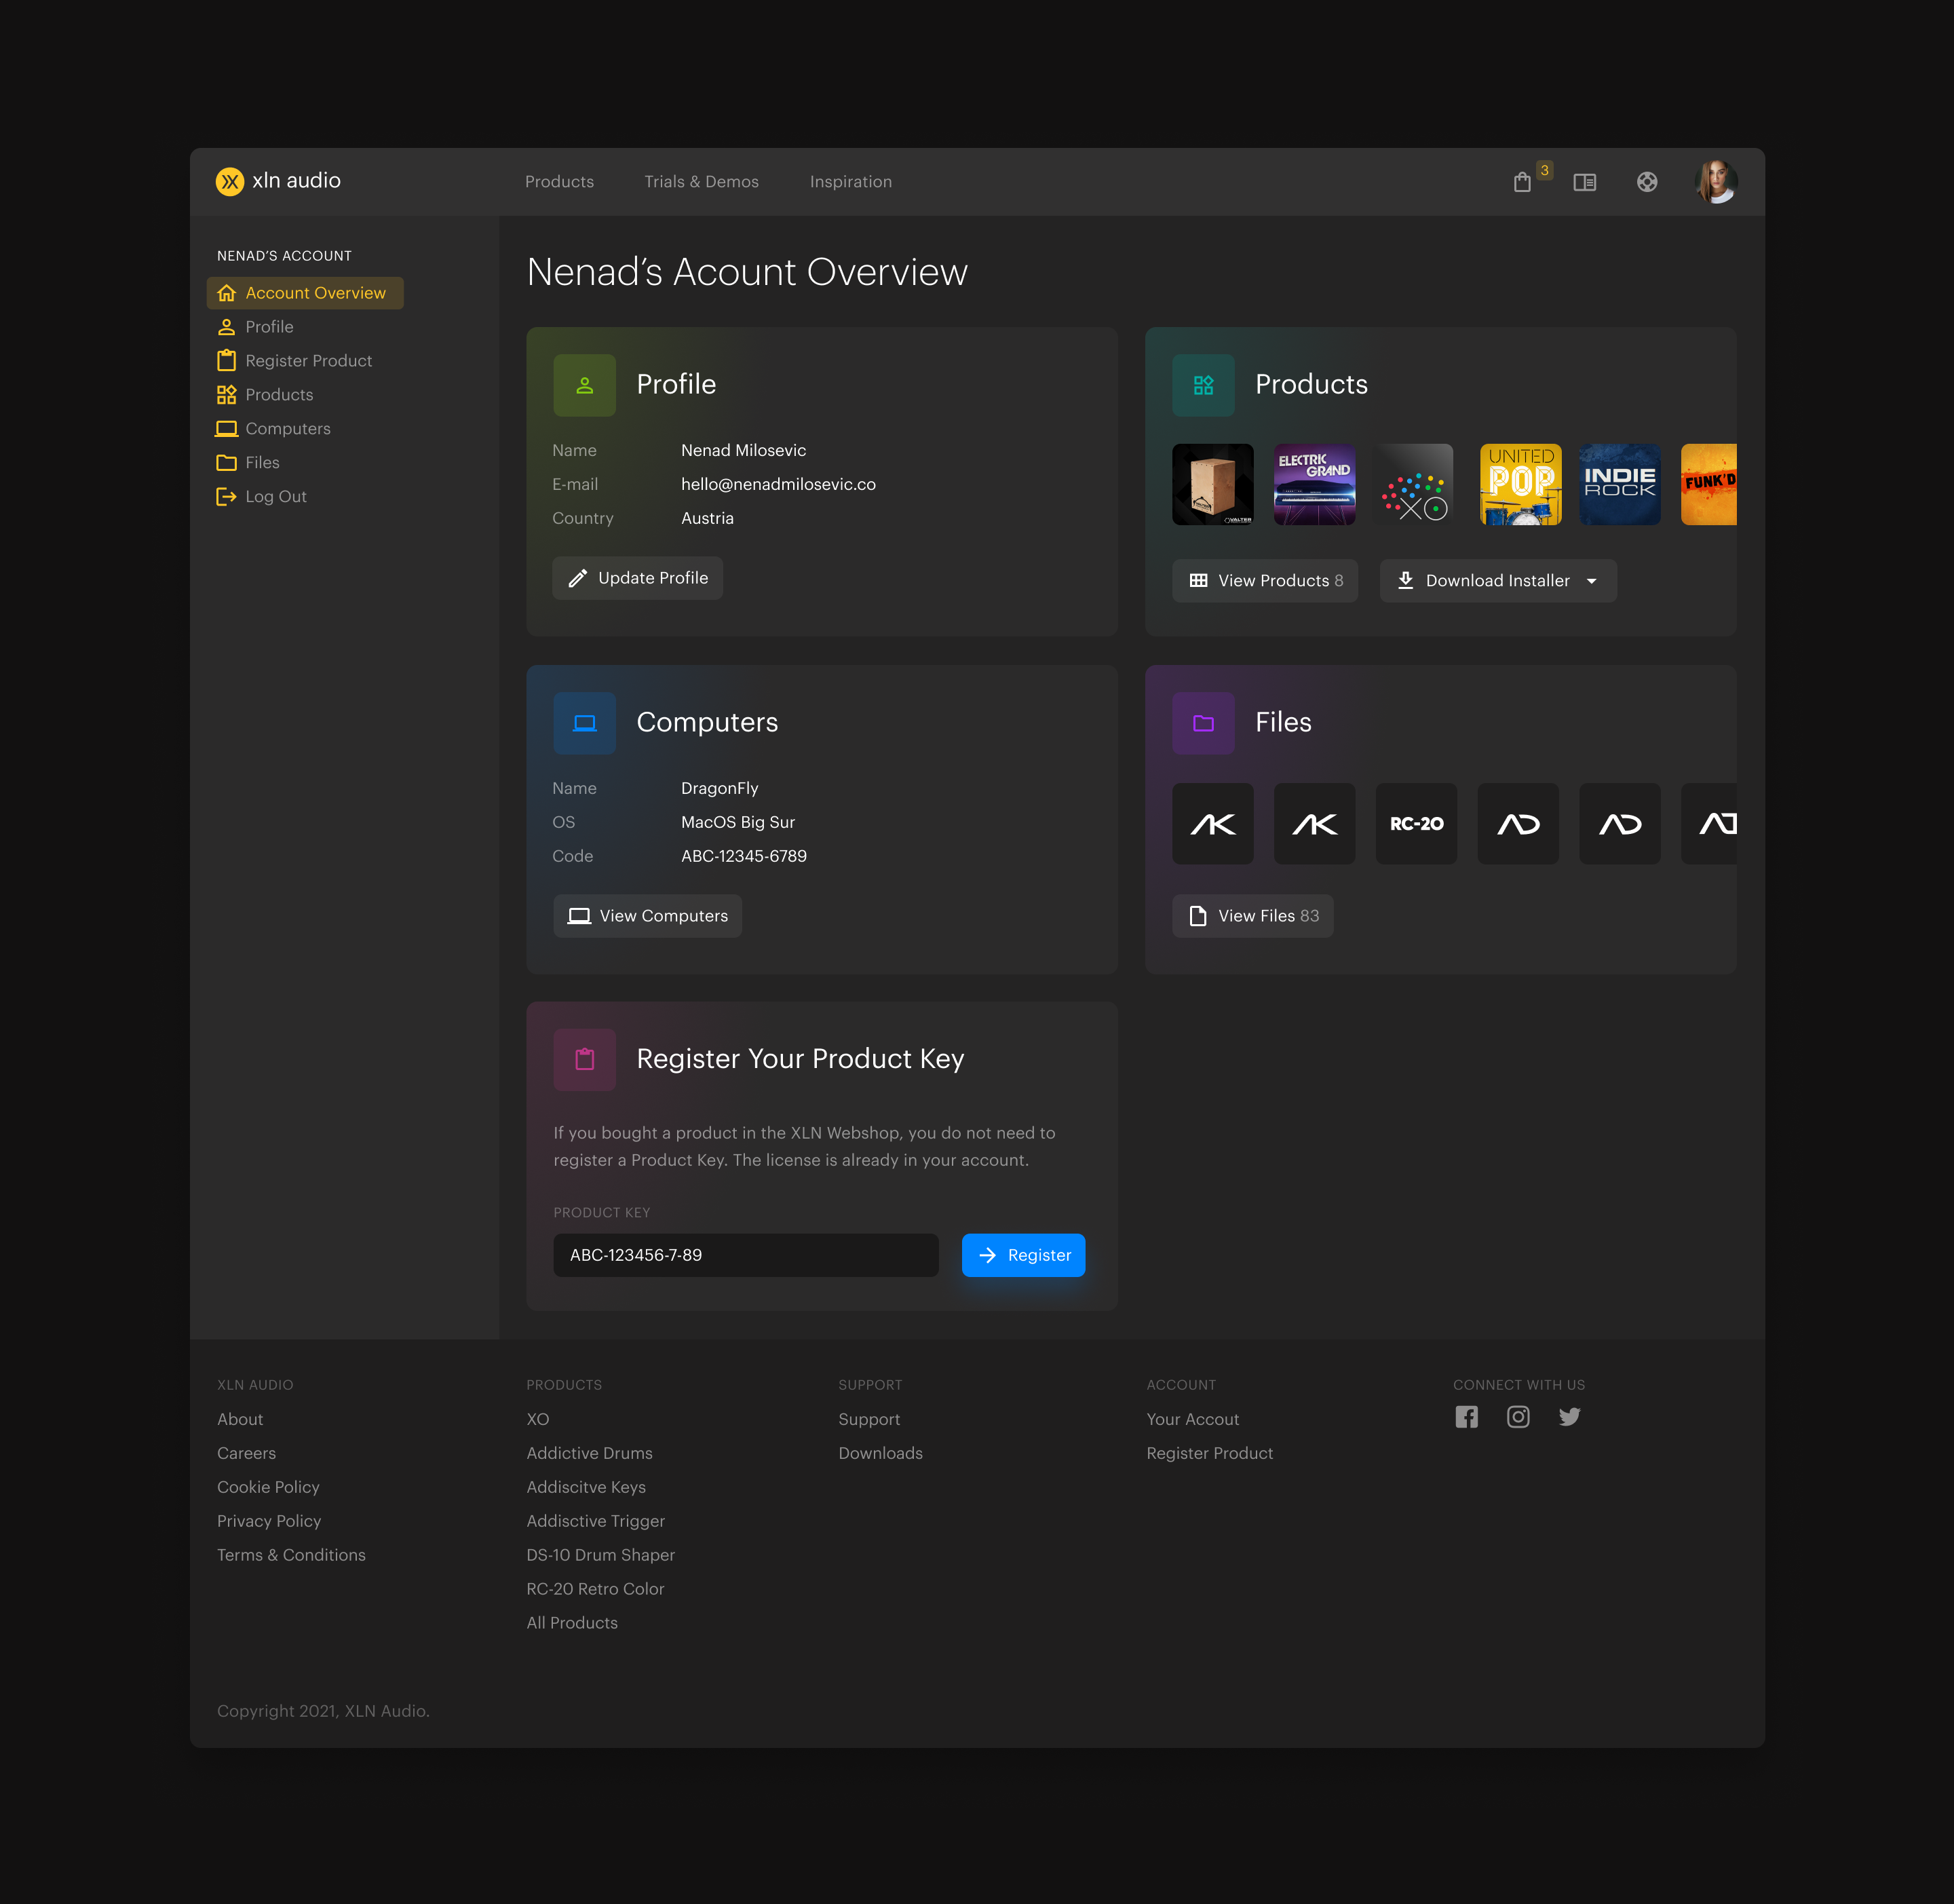Open the support lifebuoy icon
1954x1904 pixels.
click(x=1646, y=182)
